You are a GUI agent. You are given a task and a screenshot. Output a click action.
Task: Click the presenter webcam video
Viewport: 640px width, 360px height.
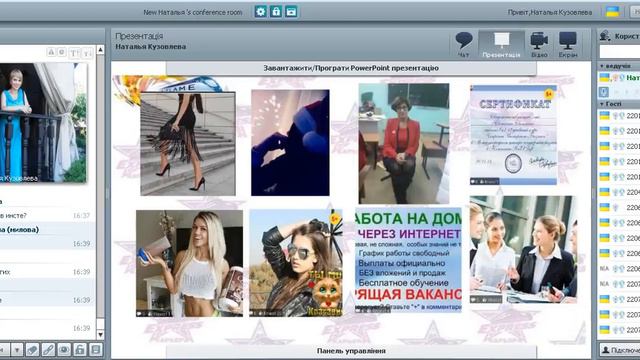pyautogui.click(x=43, y=122)
